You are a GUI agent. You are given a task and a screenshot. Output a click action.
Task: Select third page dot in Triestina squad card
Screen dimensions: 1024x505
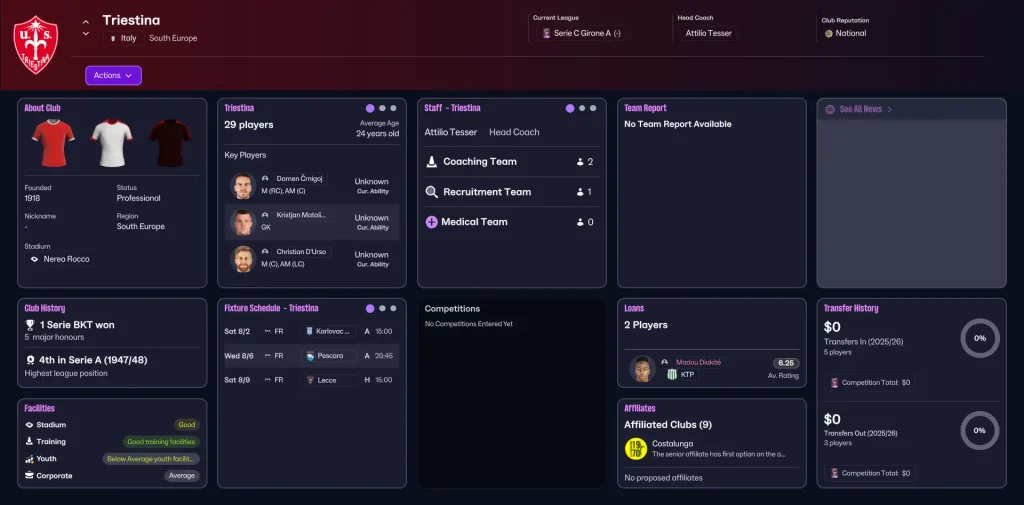tap(393, 108)
